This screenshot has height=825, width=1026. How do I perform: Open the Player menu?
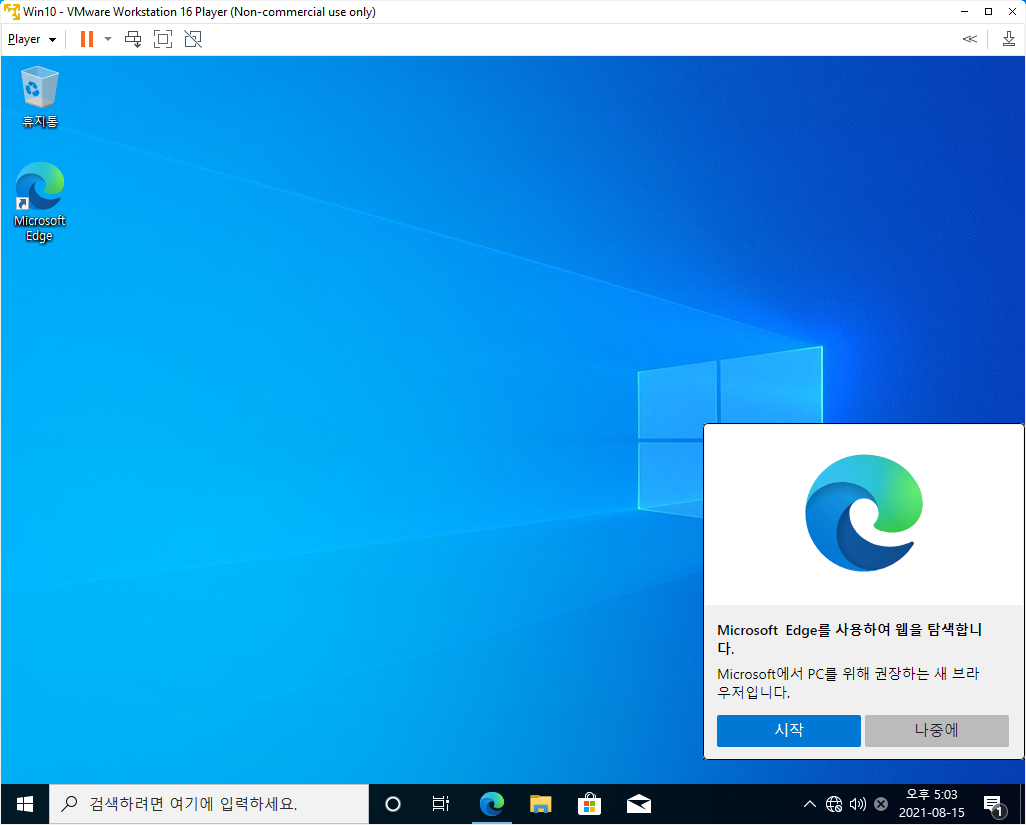[31, 39]
